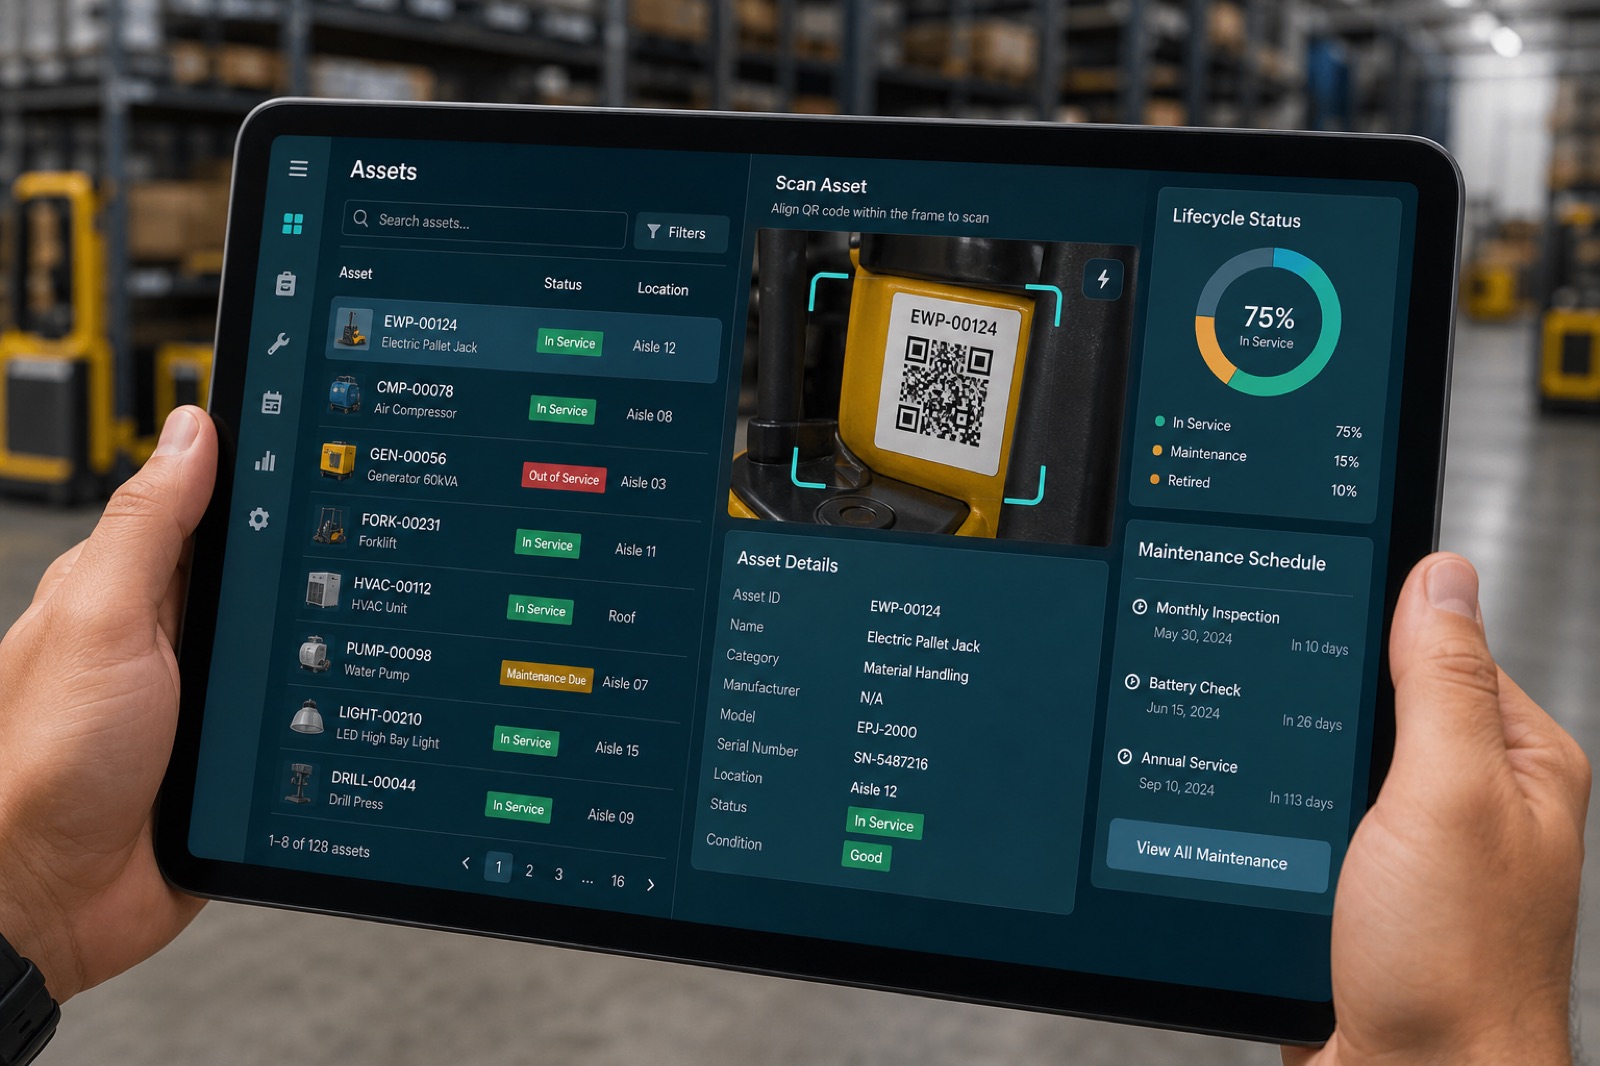Click the 75% lifecycle donut chart
Screen dimensions: 1600x1066
[x=1268, y=322]
